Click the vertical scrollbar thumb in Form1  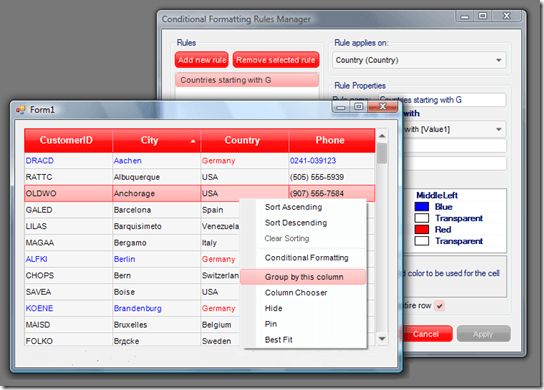click(x=382, y=153)
